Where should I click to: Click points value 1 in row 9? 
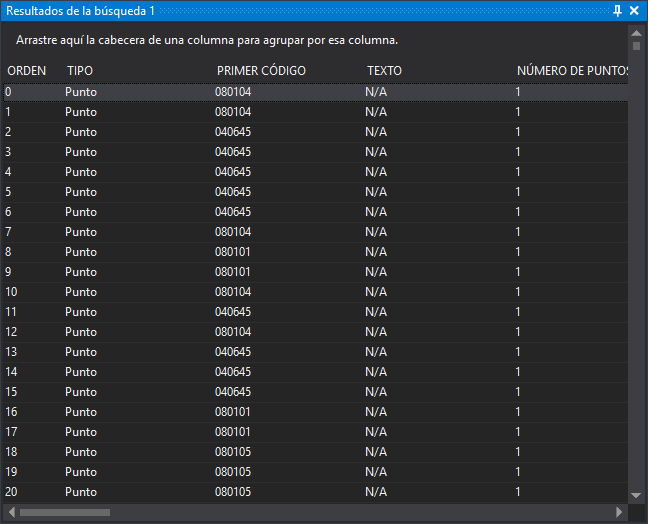(x=518, y=272)
